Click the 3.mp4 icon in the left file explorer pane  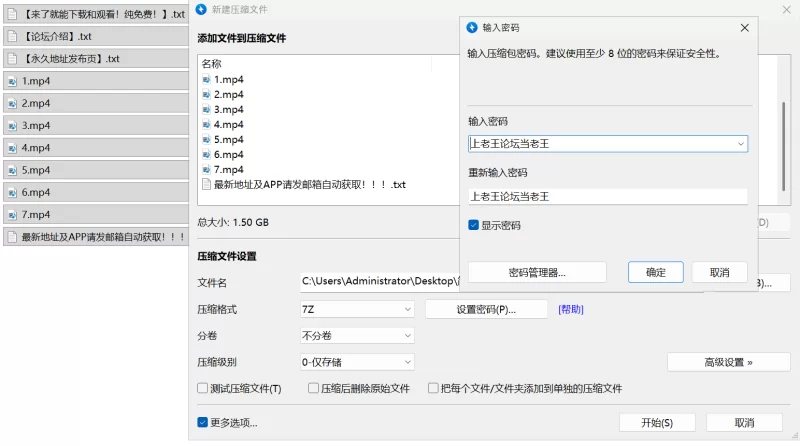tap(12, 126)
